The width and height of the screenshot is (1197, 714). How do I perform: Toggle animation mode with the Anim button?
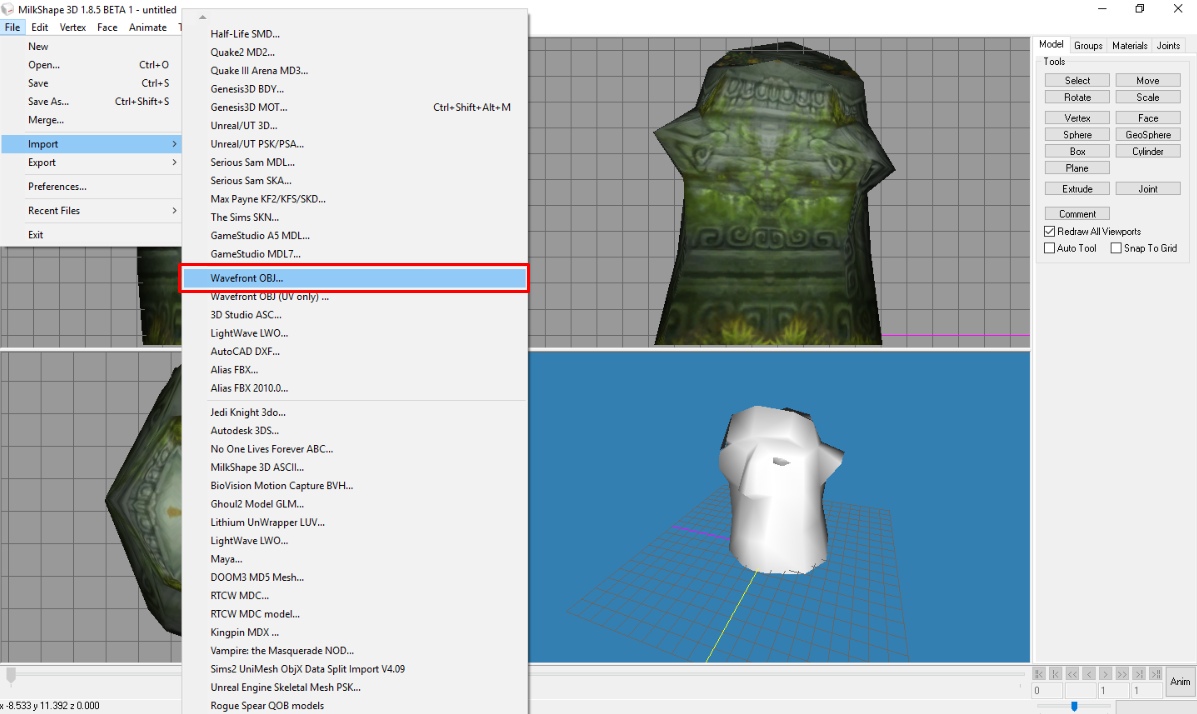pyautogui.click(x=1180, y=681)
